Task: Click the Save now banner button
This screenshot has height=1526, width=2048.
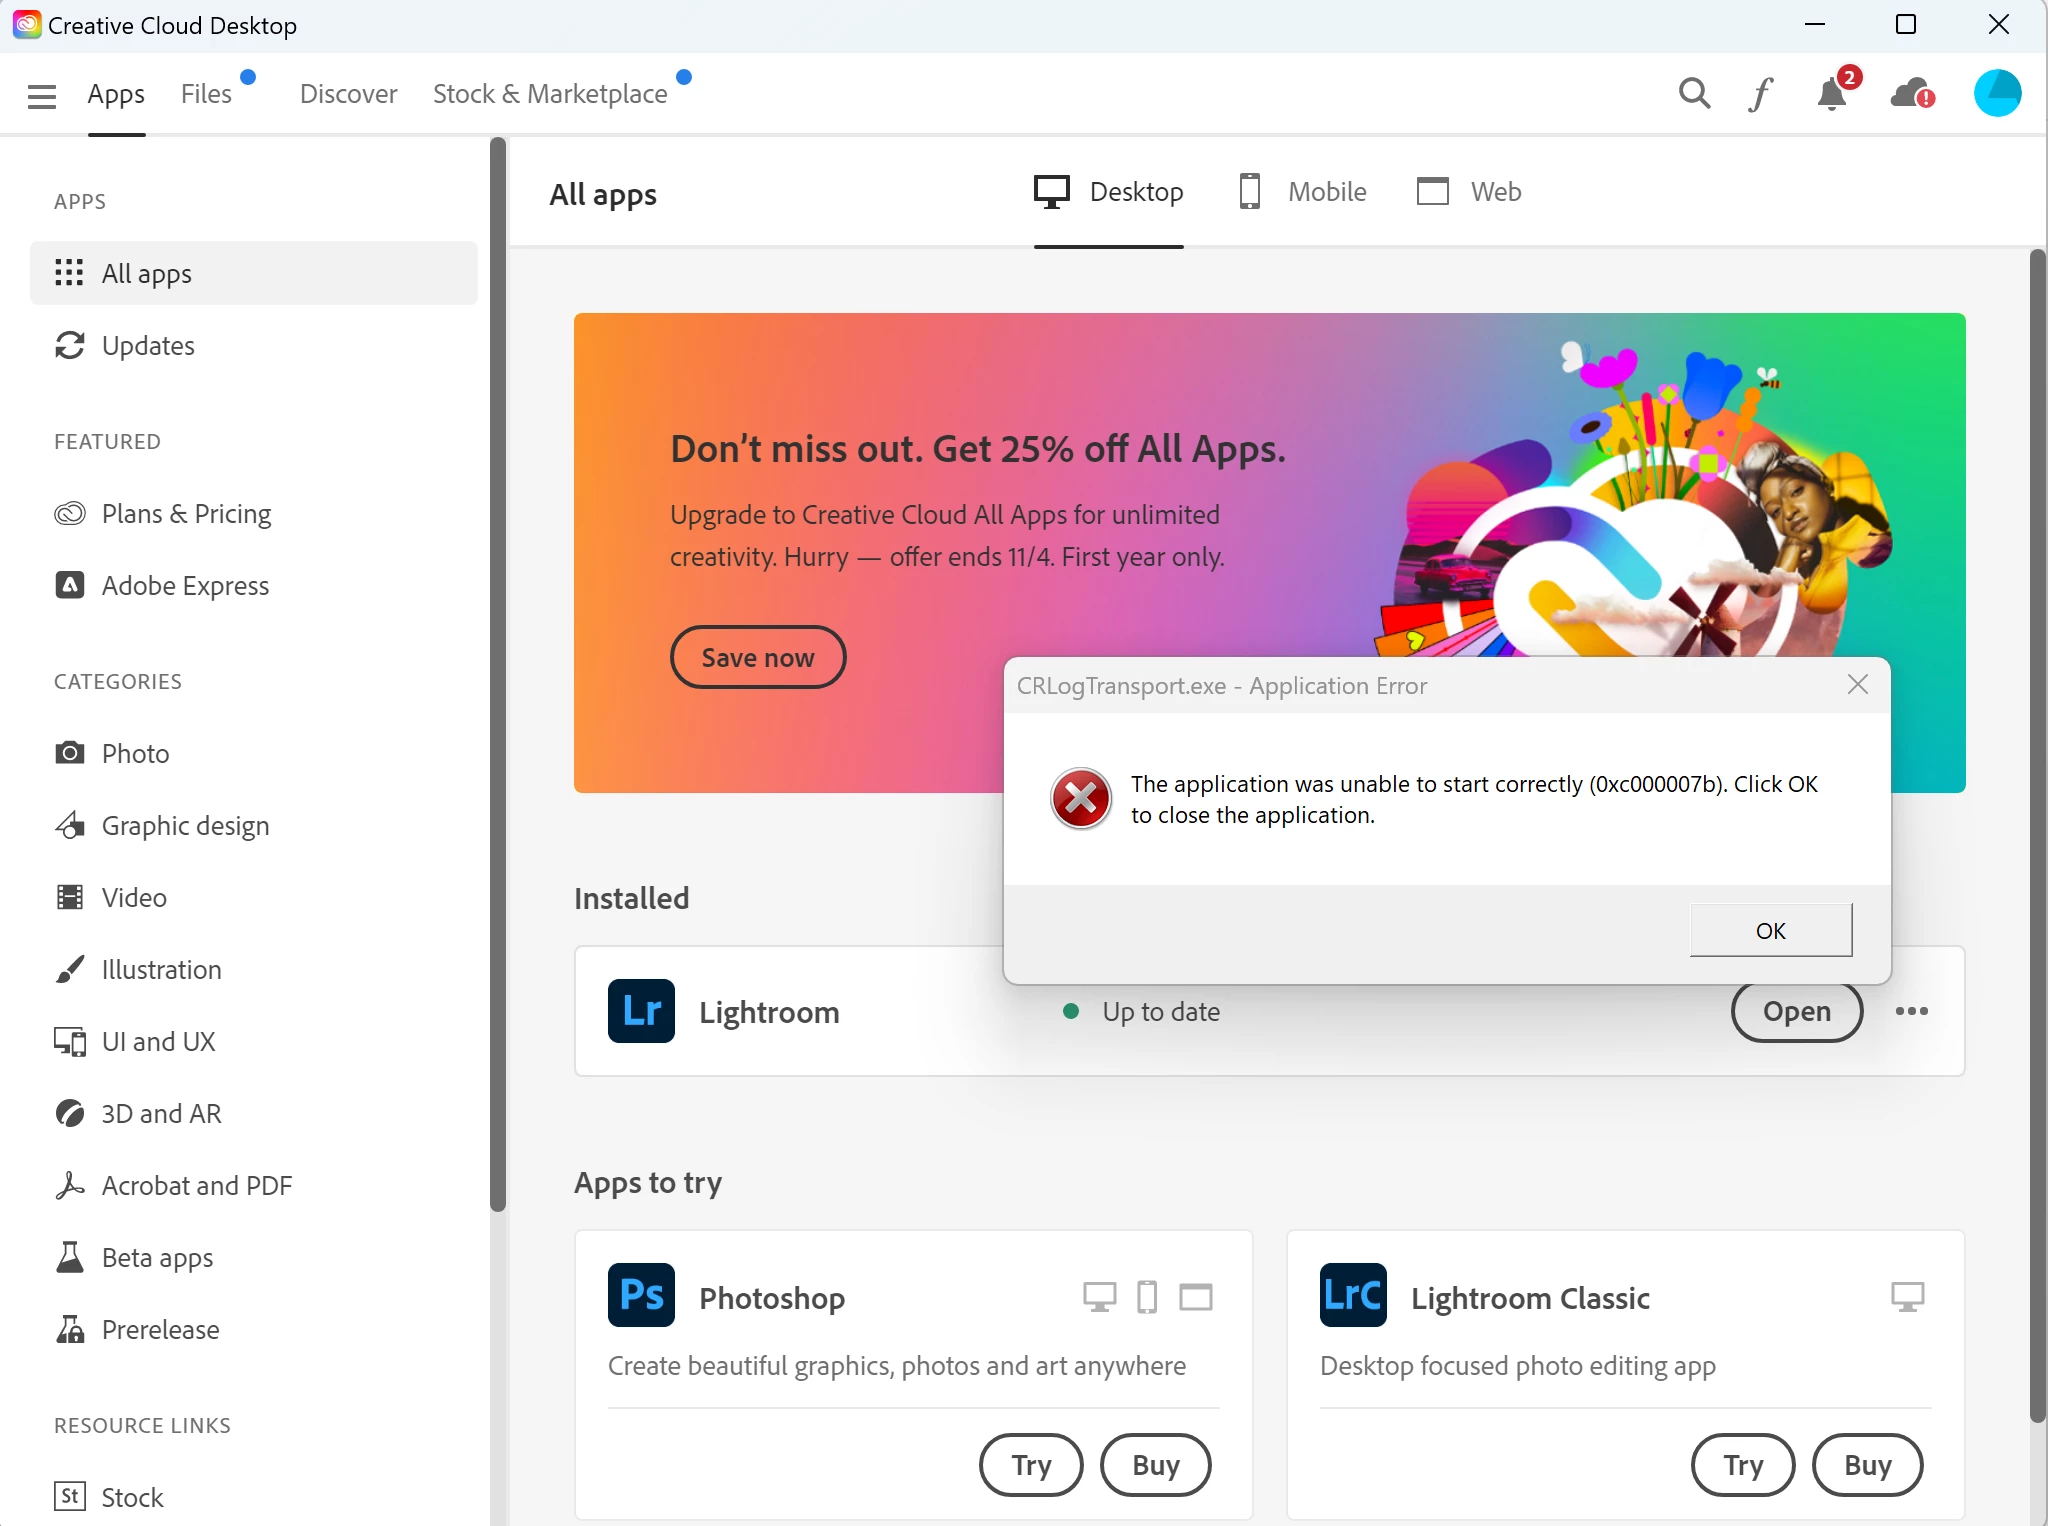Action: pyautogui.click(x=757, y=657)
